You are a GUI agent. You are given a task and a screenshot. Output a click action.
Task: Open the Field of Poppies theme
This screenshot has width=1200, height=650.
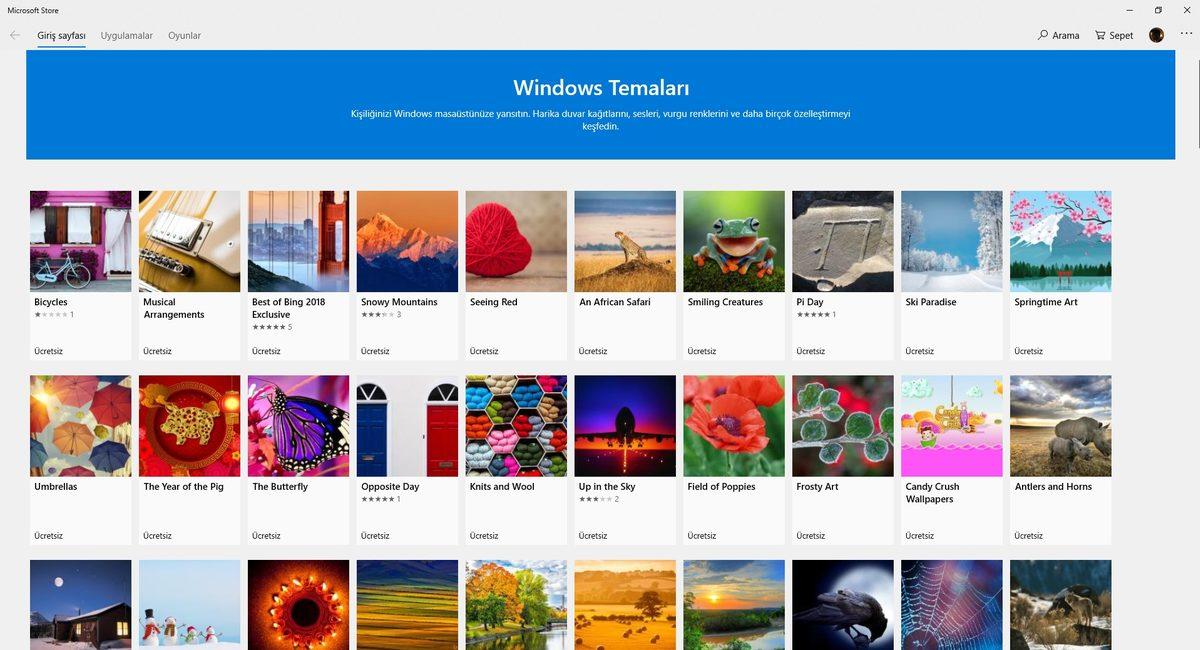[733, 425]
